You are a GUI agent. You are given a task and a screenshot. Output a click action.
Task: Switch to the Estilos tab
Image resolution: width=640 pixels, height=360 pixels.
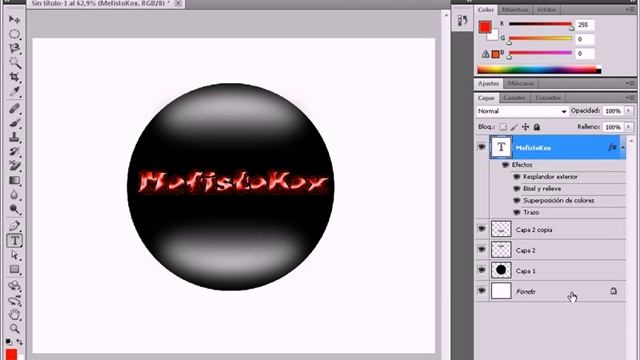click(x=546, y=9)
